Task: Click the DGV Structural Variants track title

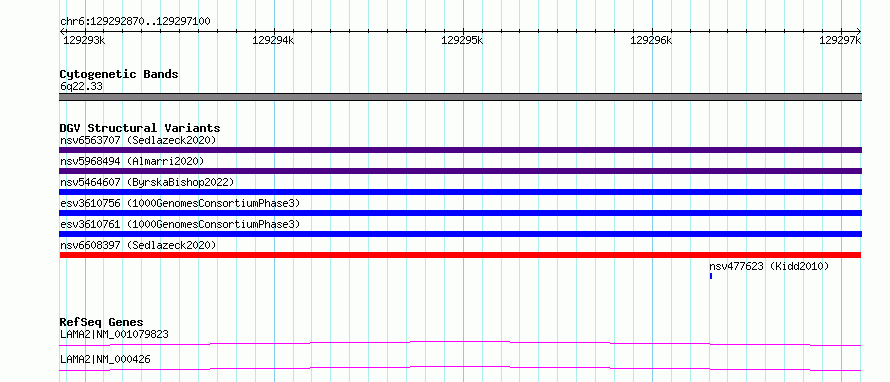Action: coord(140,128)
